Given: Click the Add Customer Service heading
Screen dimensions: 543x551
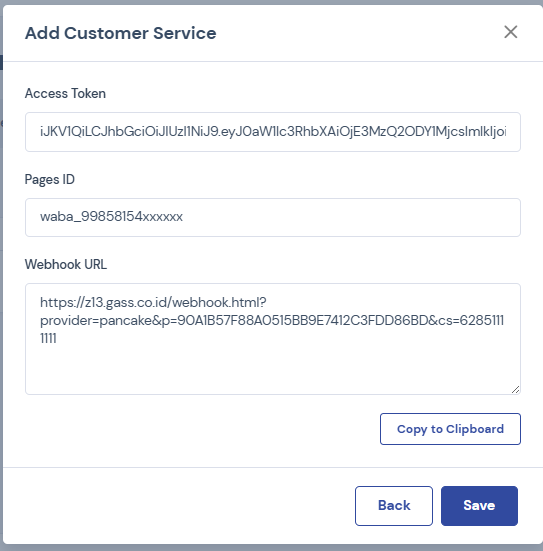Looking at the screenshot, I should (x=121, y=33).
